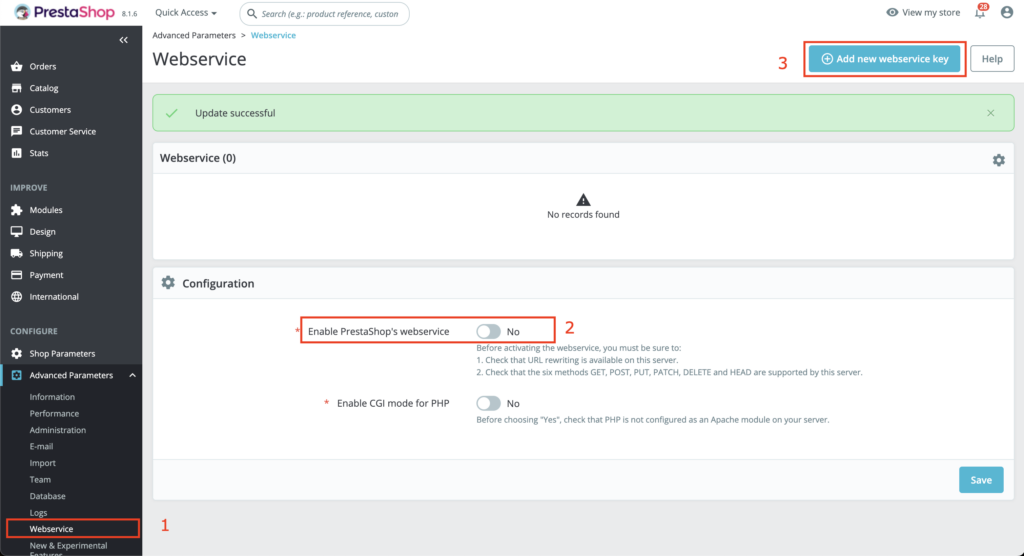Click the Advanced Parameters icon
This screenshot has height=556, width=1024.
coord(16,375)
